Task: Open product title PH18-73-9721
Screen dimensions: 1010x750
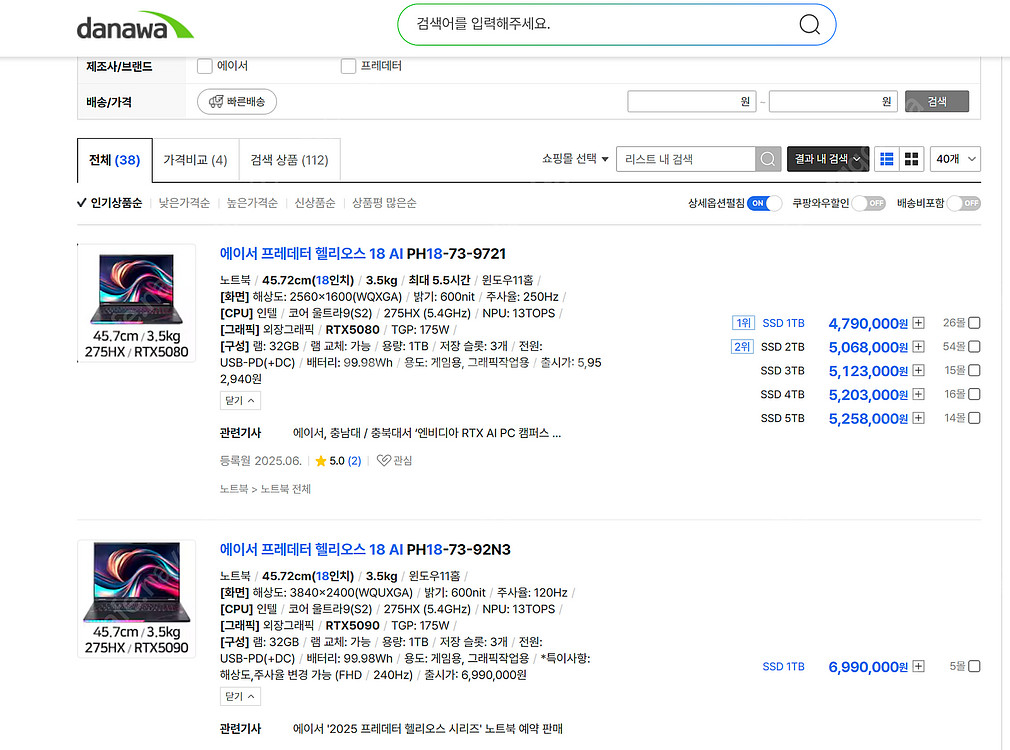Action: tap(363, 254)
